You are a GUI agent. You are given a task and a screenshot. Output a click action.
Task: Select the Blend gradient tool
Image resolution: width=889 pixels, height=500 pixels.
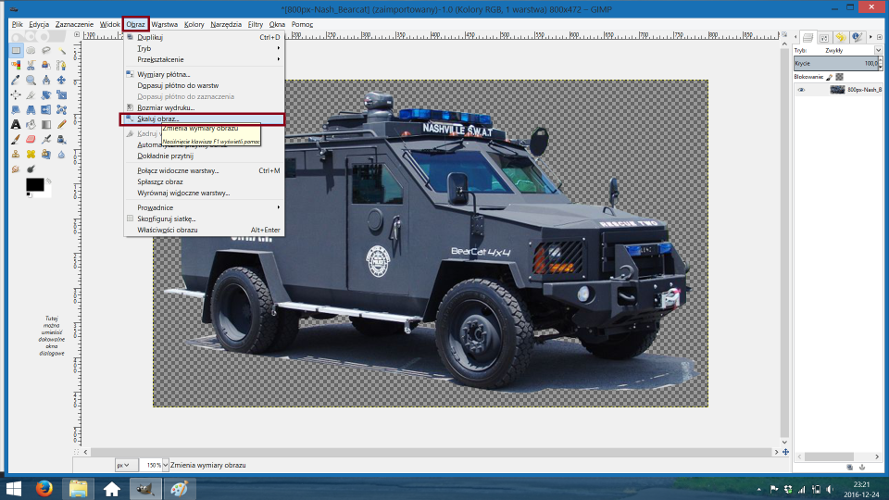[46, 125]
